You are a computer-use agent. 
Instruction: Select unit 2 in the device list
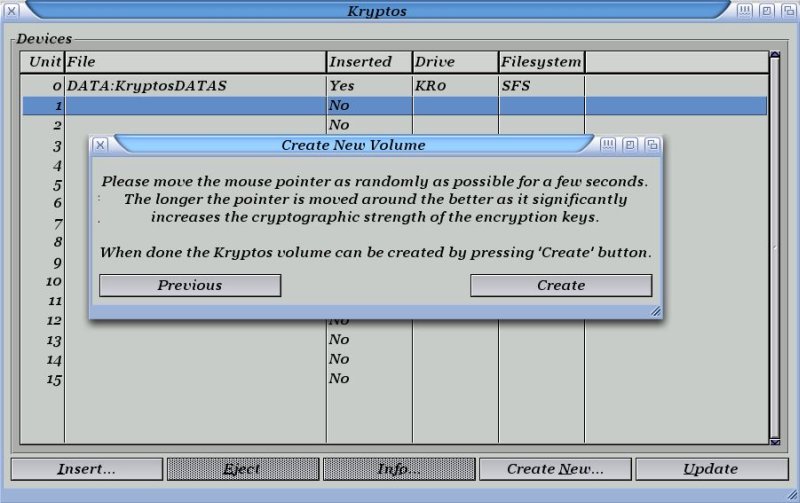click(x=394, y=125)
